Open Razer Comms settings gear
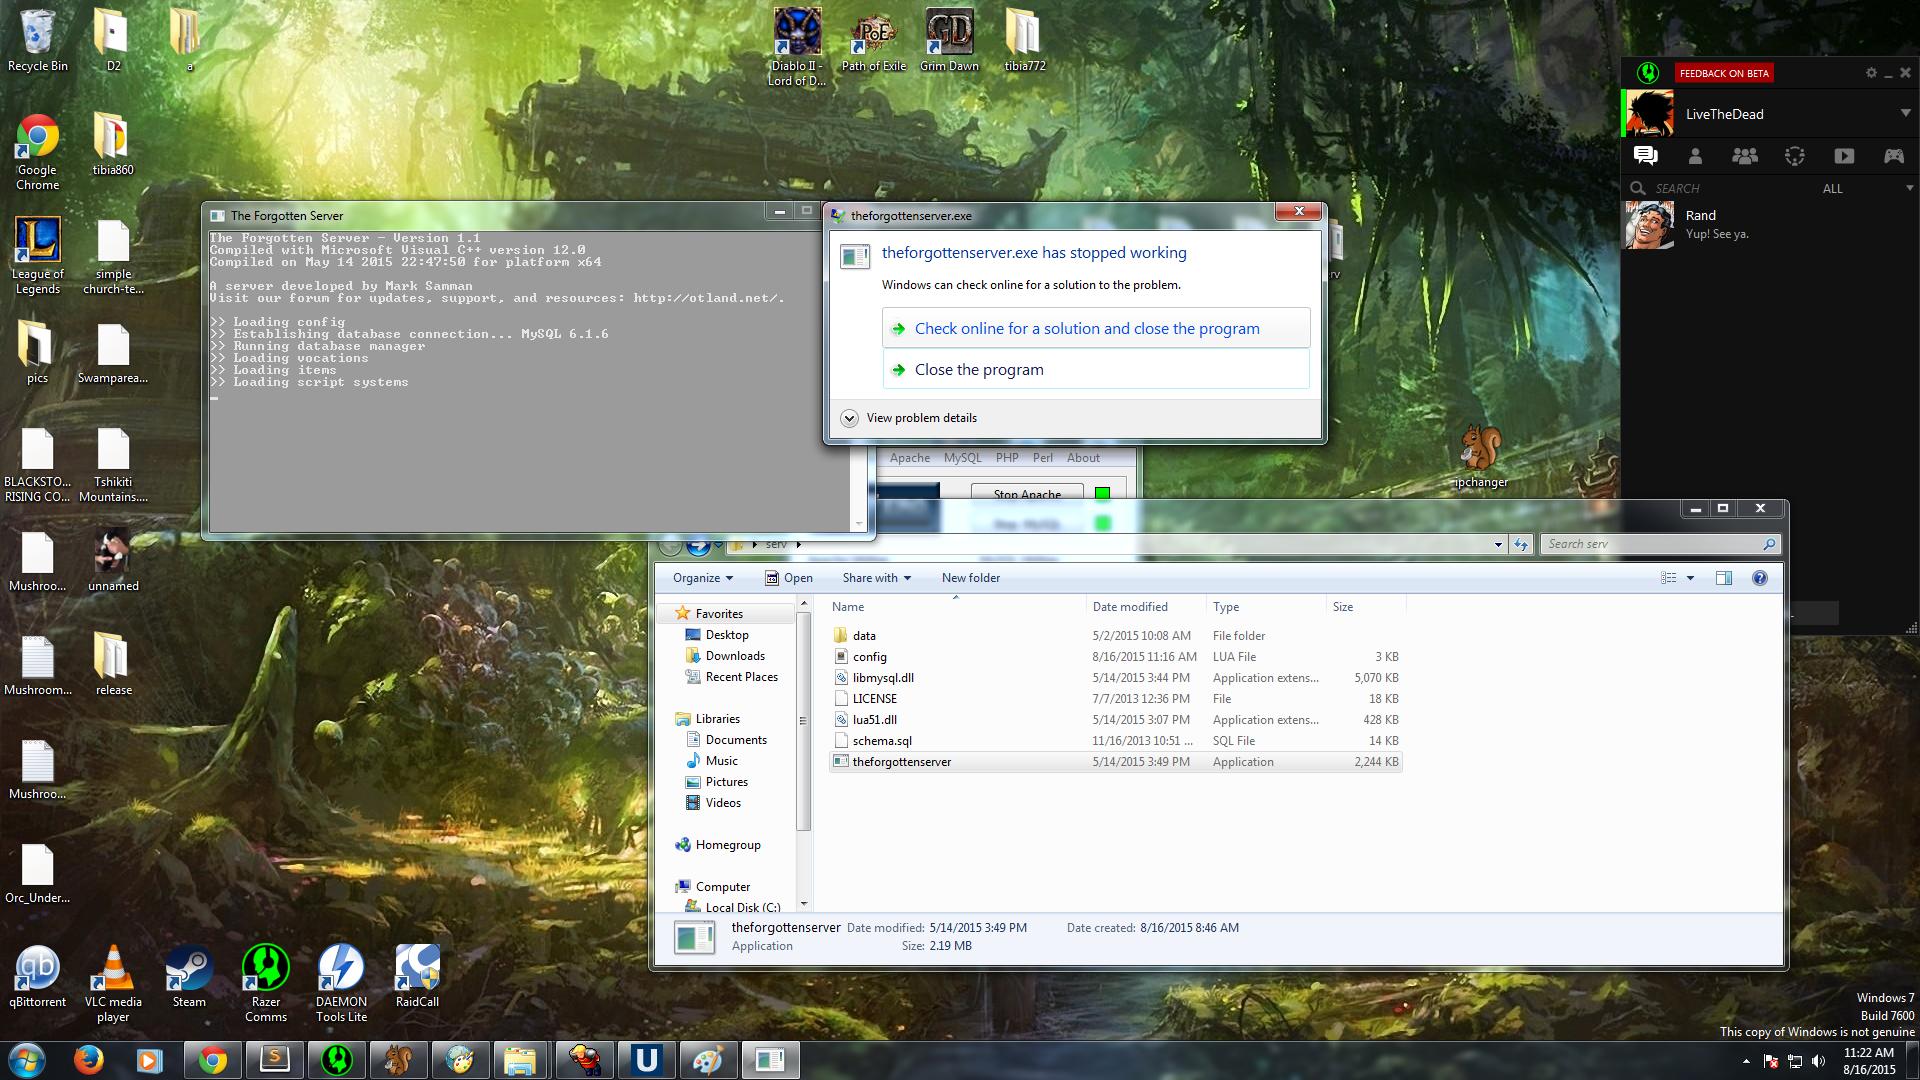 1871,73
